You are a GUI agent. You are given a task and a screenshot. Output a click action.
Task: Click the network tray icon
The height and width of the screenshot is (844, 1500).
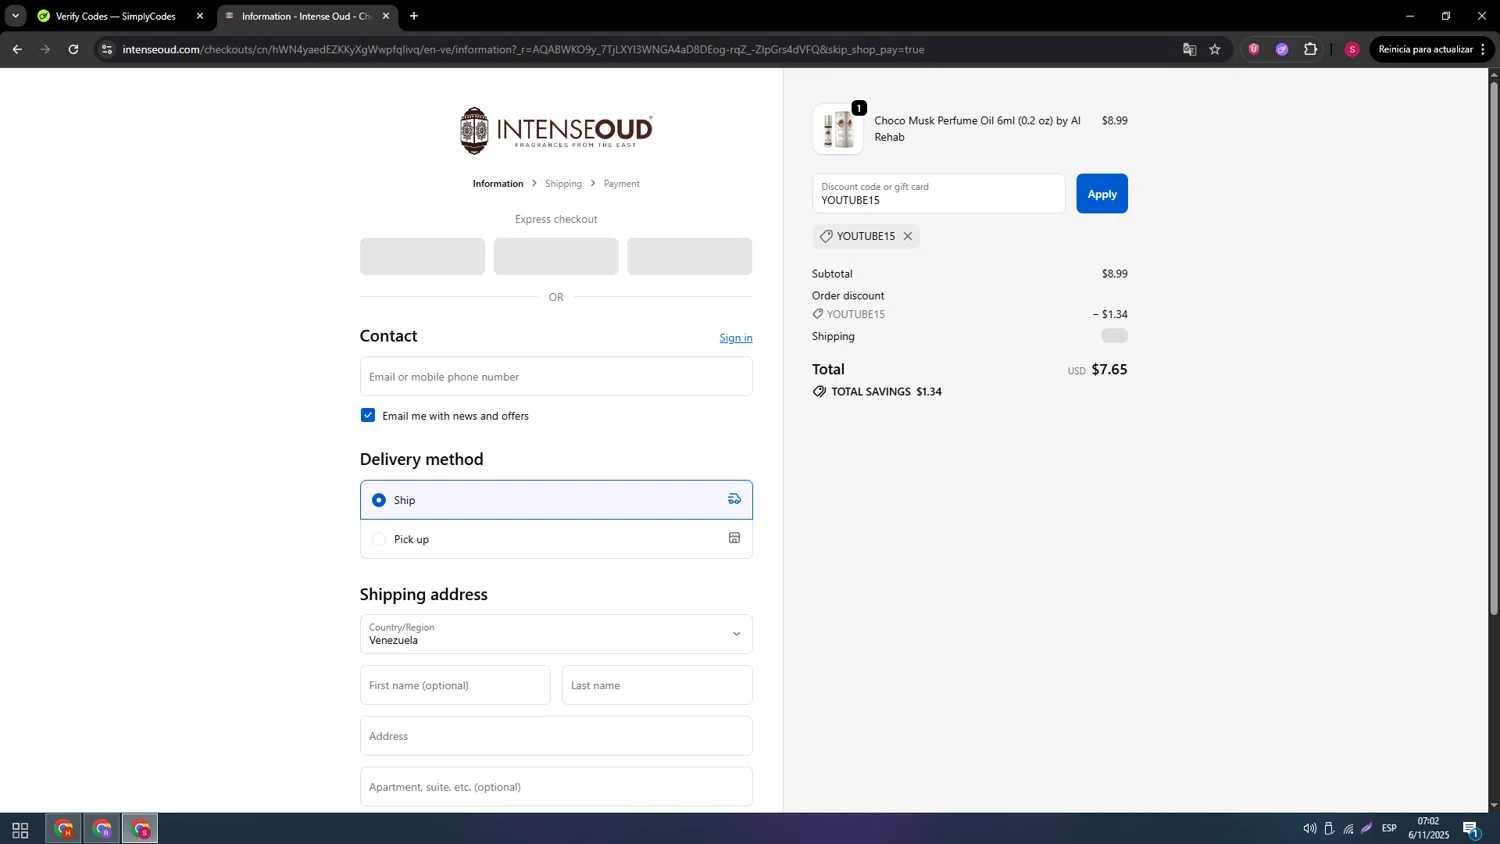coord(1348,829)
